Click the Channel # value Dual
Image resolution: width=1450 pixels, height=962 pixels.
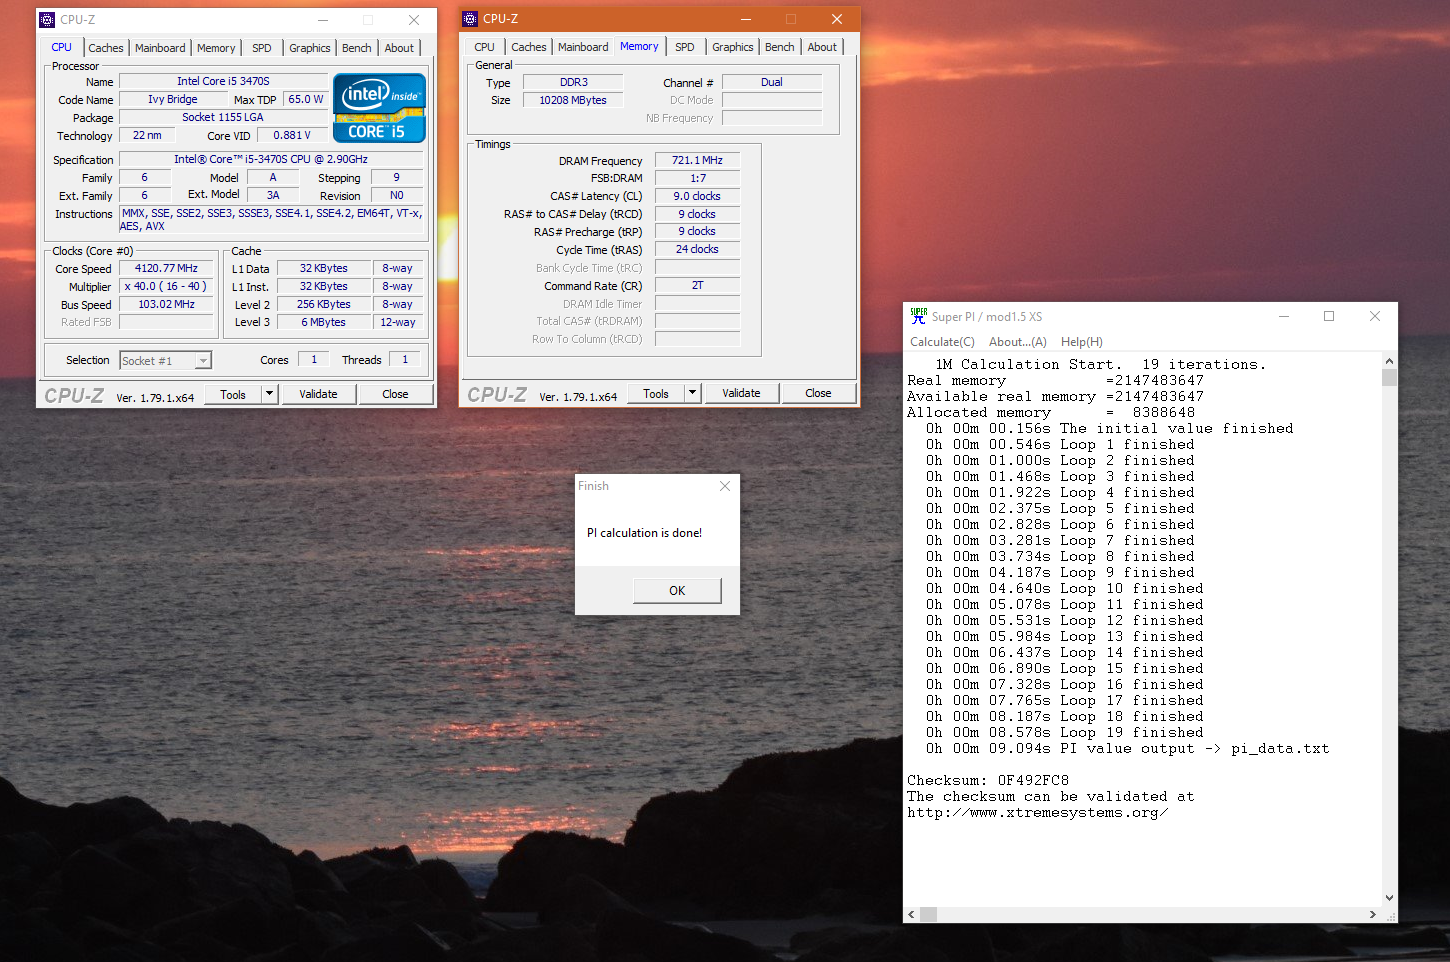pyautogui.click(x=772, y=82)
